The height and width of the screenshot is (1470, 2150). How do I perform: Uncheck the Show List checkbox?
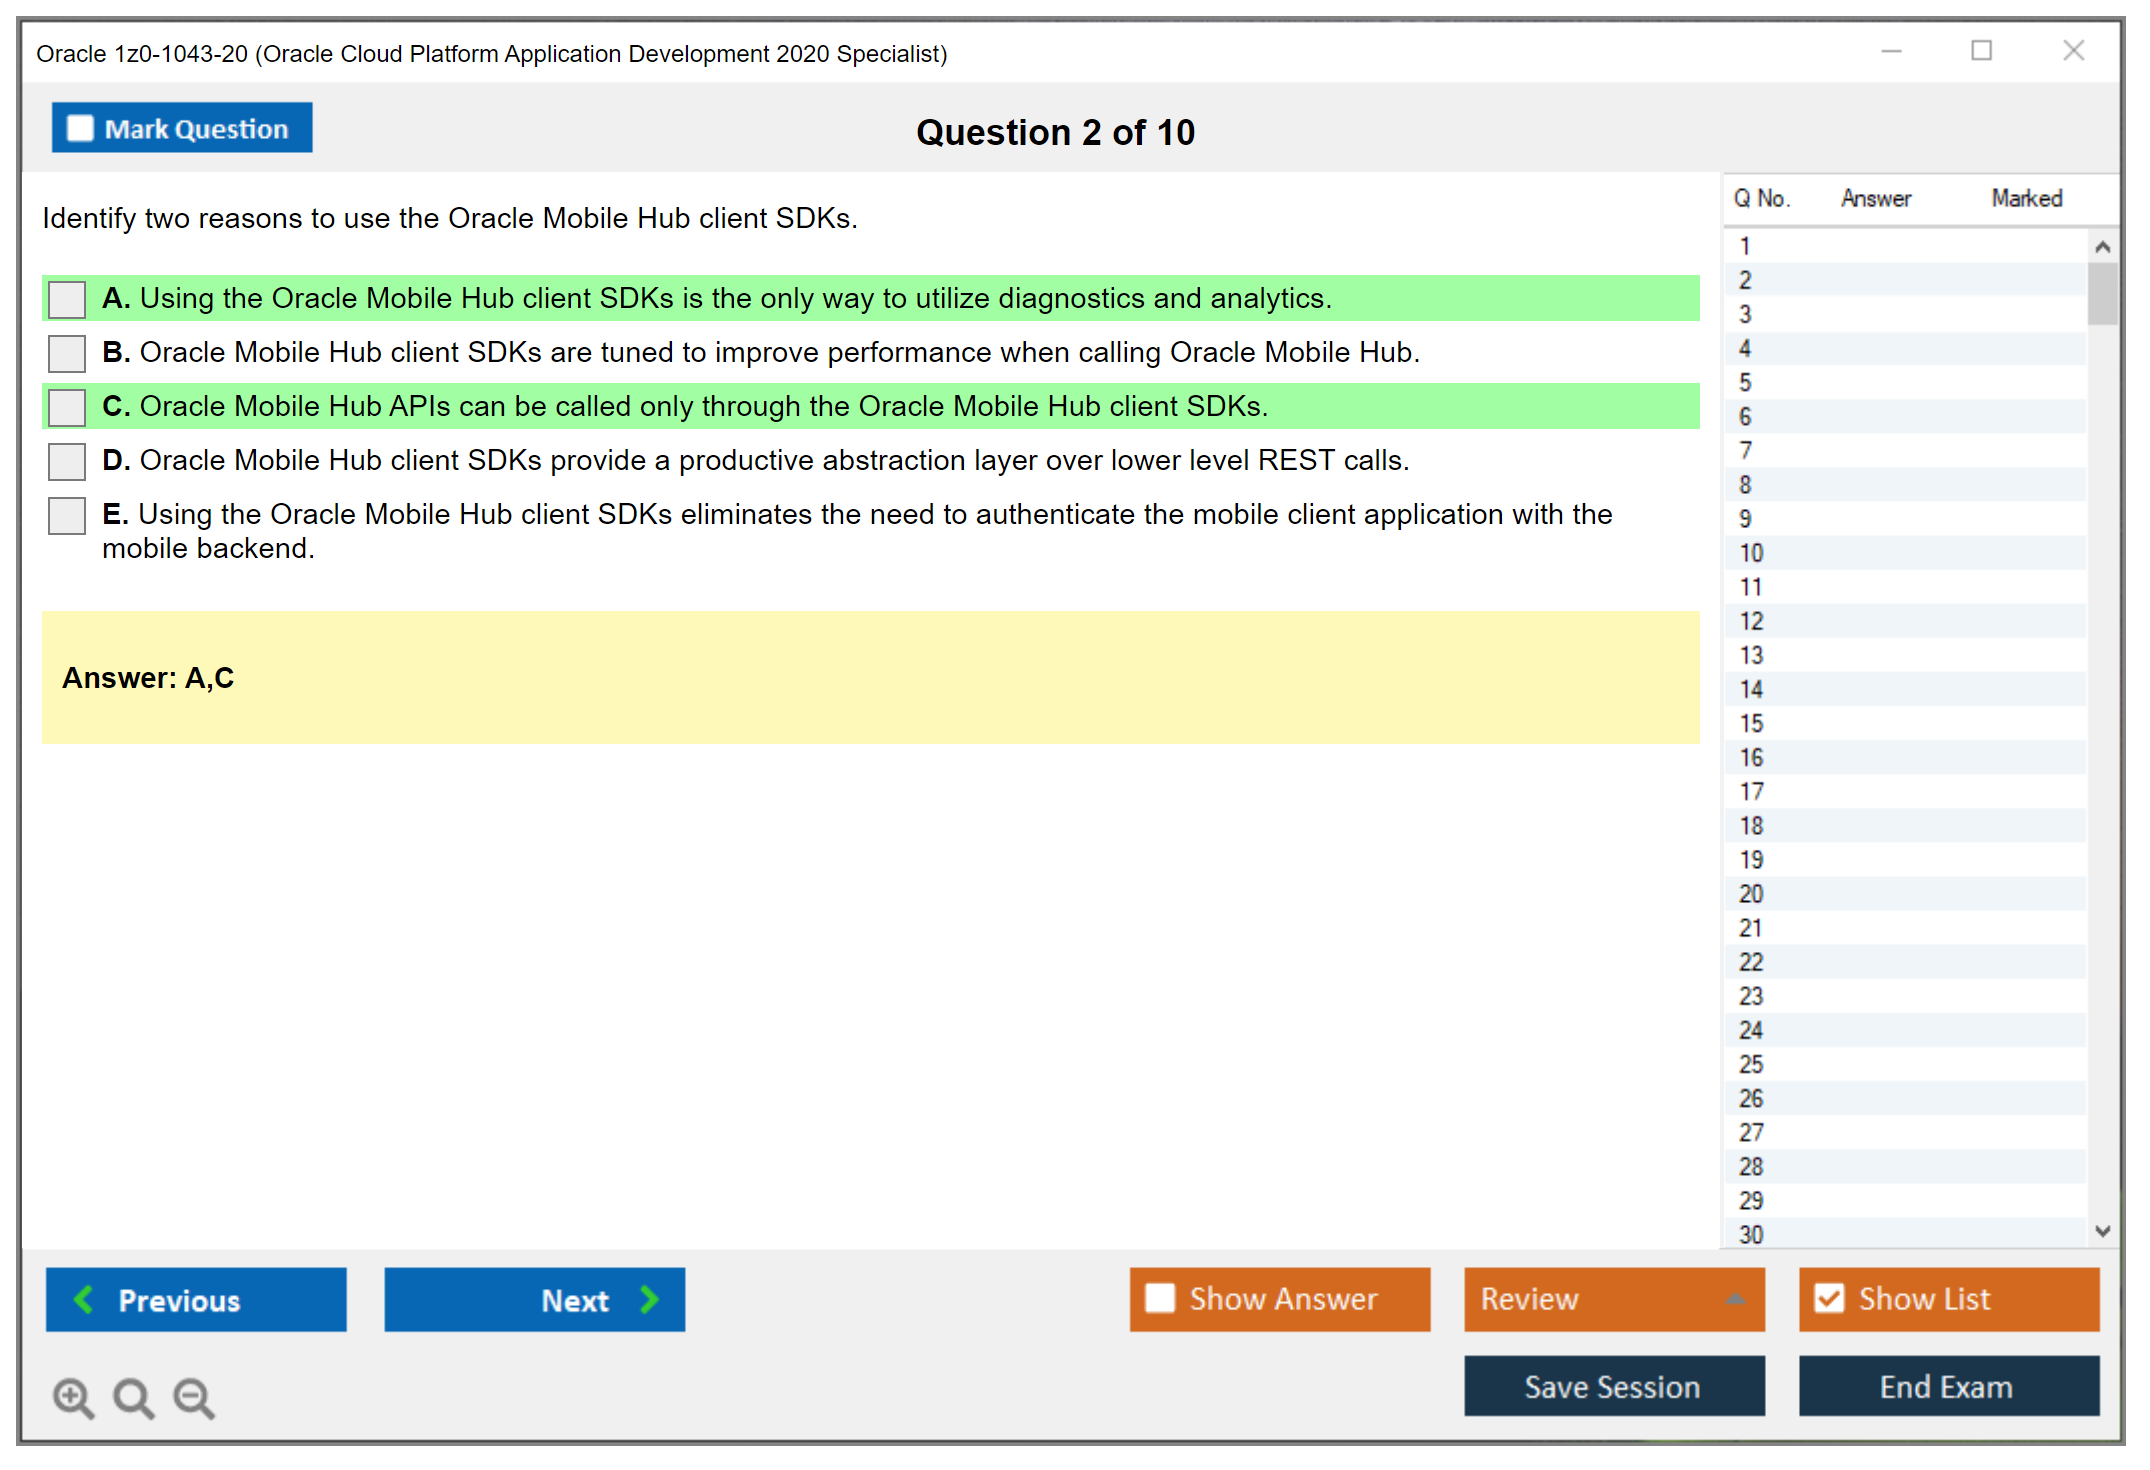[1830, 1298]
